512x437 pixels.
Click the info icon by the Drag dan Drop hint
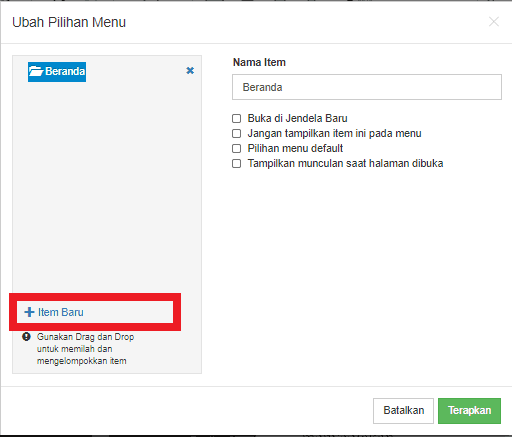point(26,337)
